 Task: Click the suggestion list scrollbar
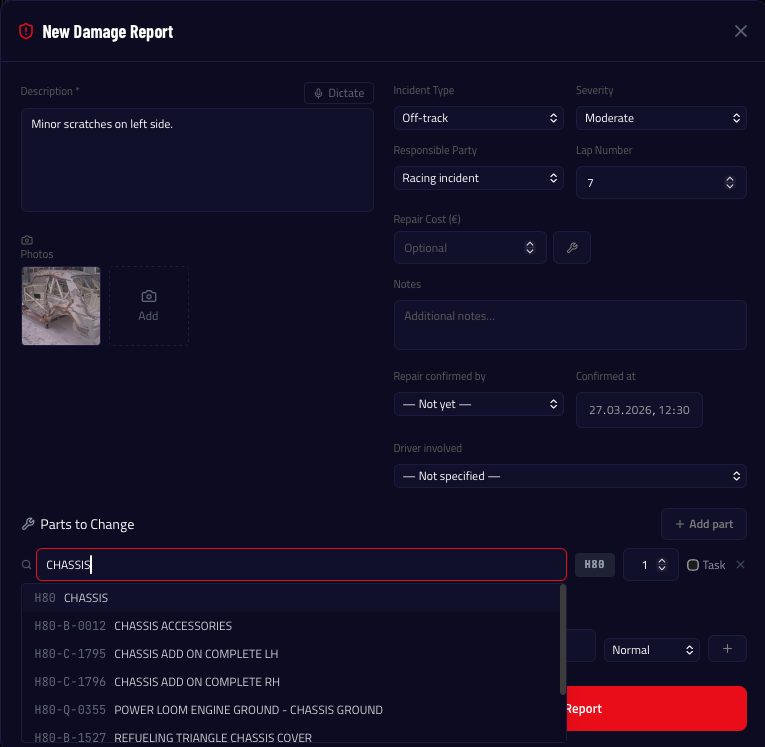563,640
